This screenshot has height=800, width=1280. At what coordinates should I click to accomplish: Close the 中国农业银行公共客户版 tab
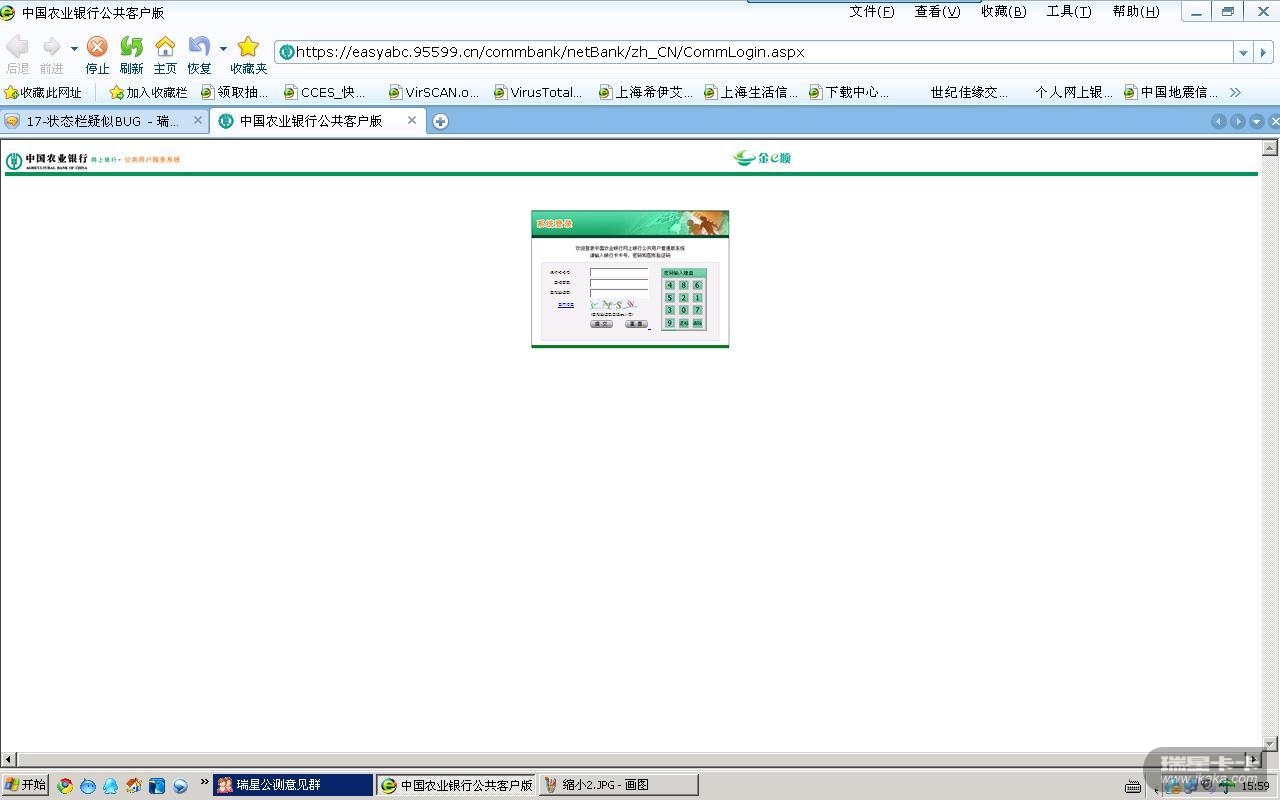[x=411, y=120]
